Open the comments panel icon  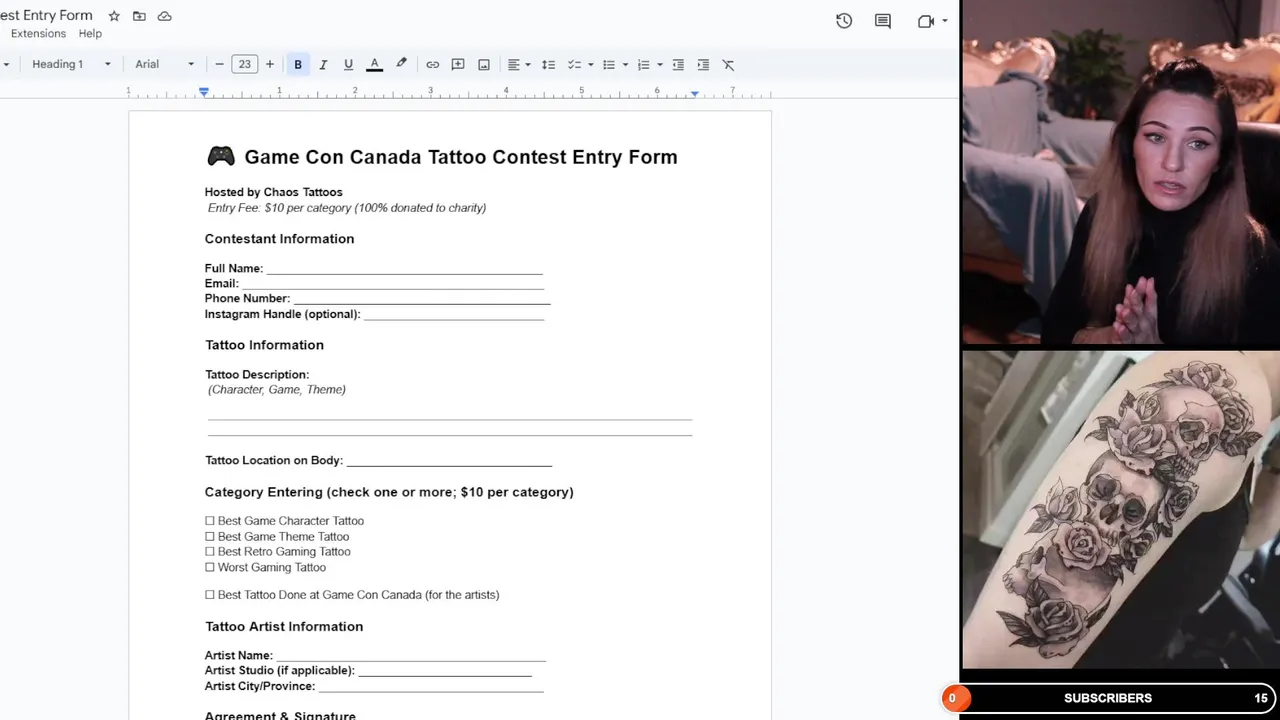point(883,21)
